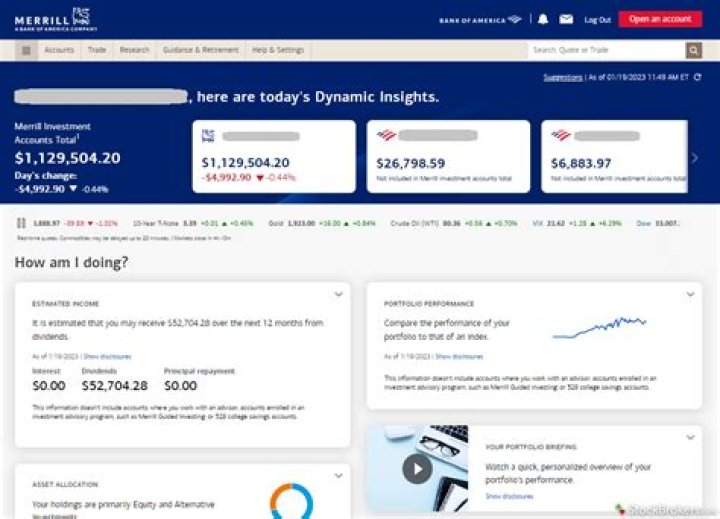Screen dimensions: 720x519
Task: Click the Open an account button
Action: pyautogui.click(x=660, y=19)
